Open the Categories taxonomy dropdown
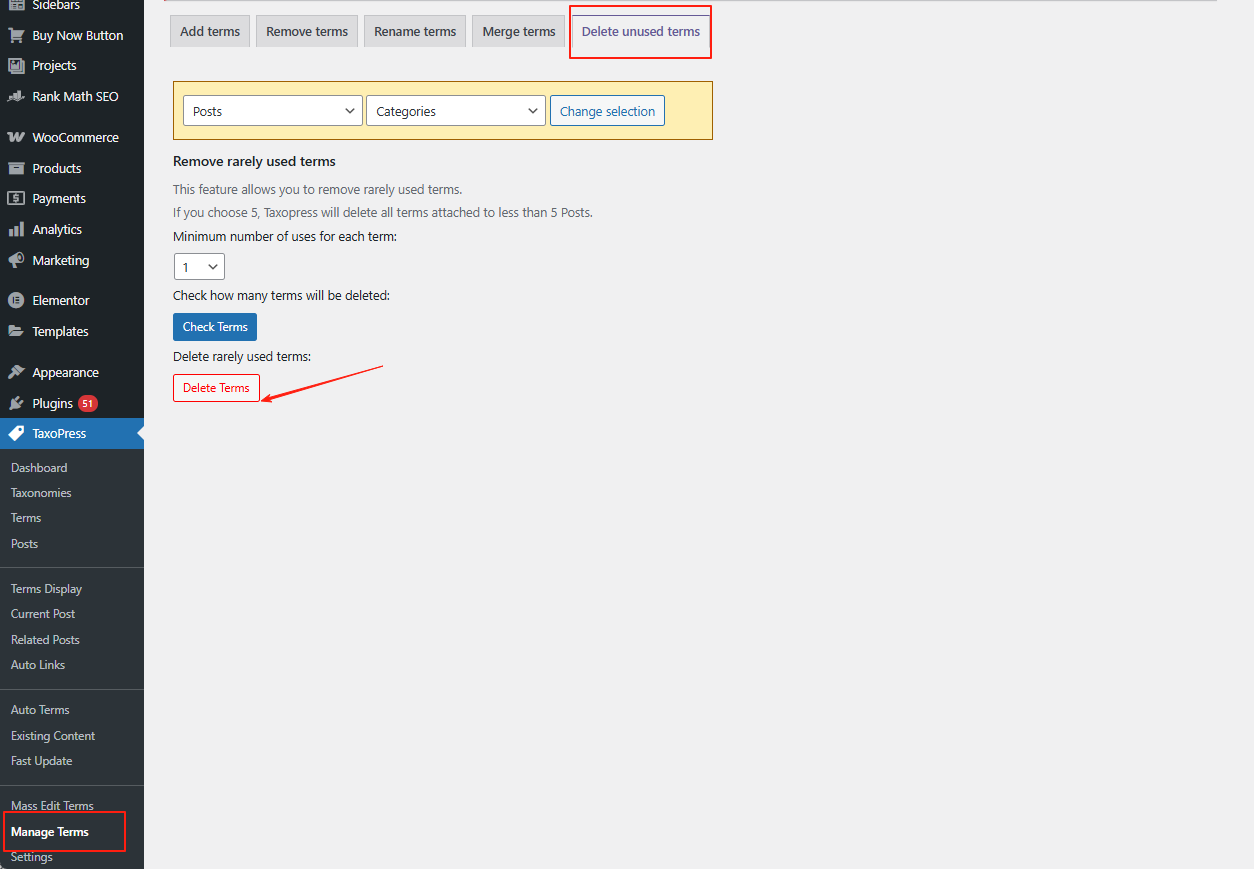The image size is (1254, 869). tap(456, 111)
